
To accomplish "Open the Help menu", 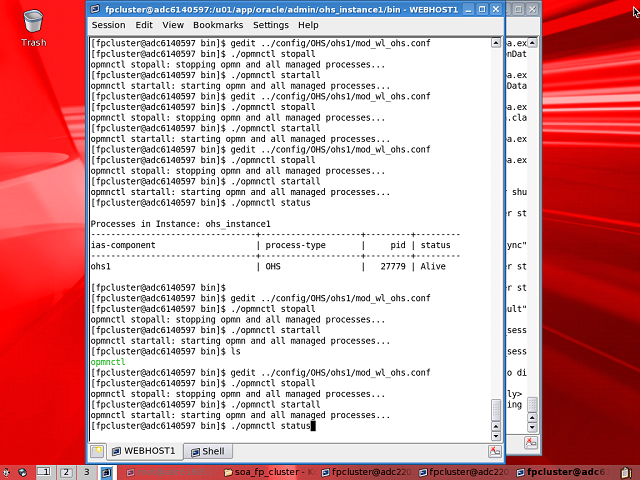I will click(308, 25).
